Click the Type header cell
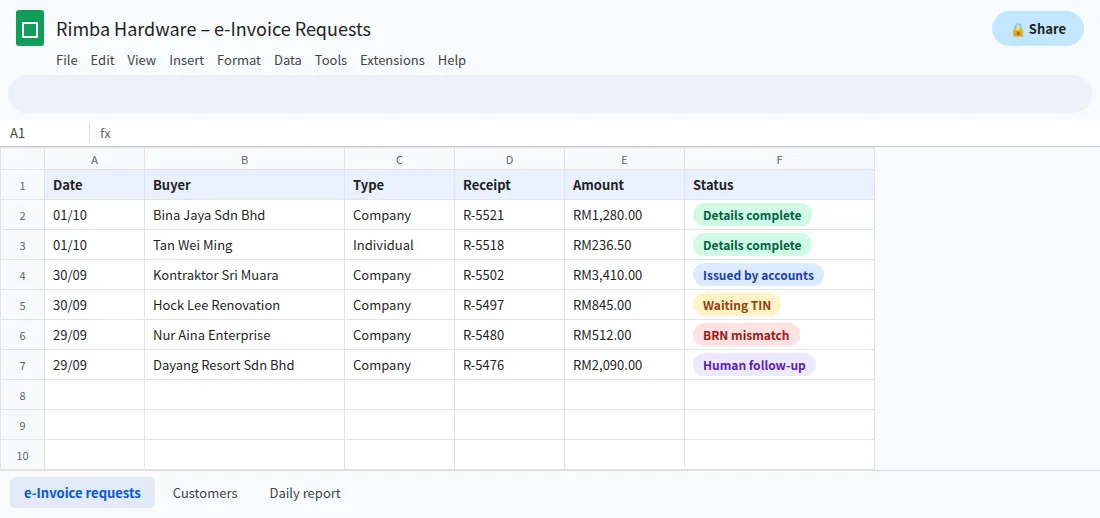 pos(400,185)
